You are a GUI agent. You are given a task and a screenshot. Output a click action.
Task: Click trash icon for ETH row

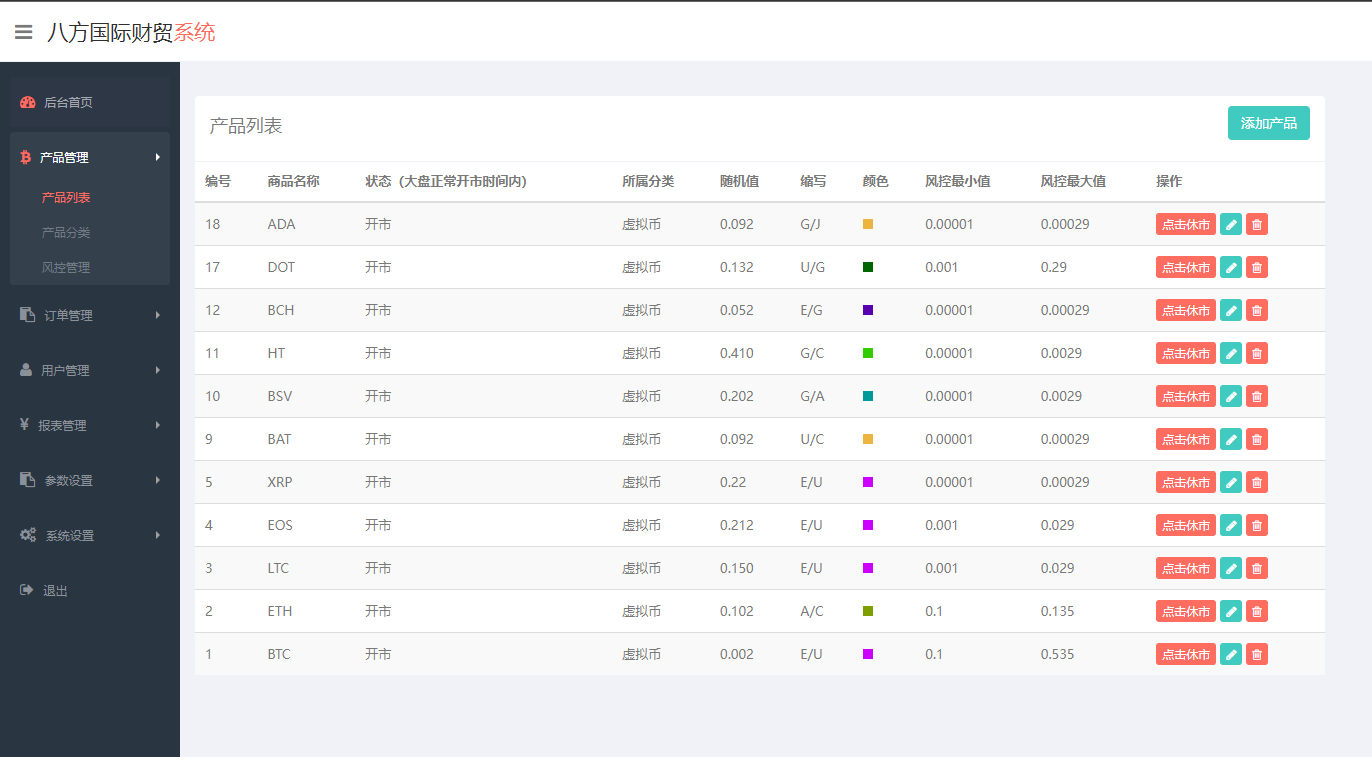(1257, 612)
